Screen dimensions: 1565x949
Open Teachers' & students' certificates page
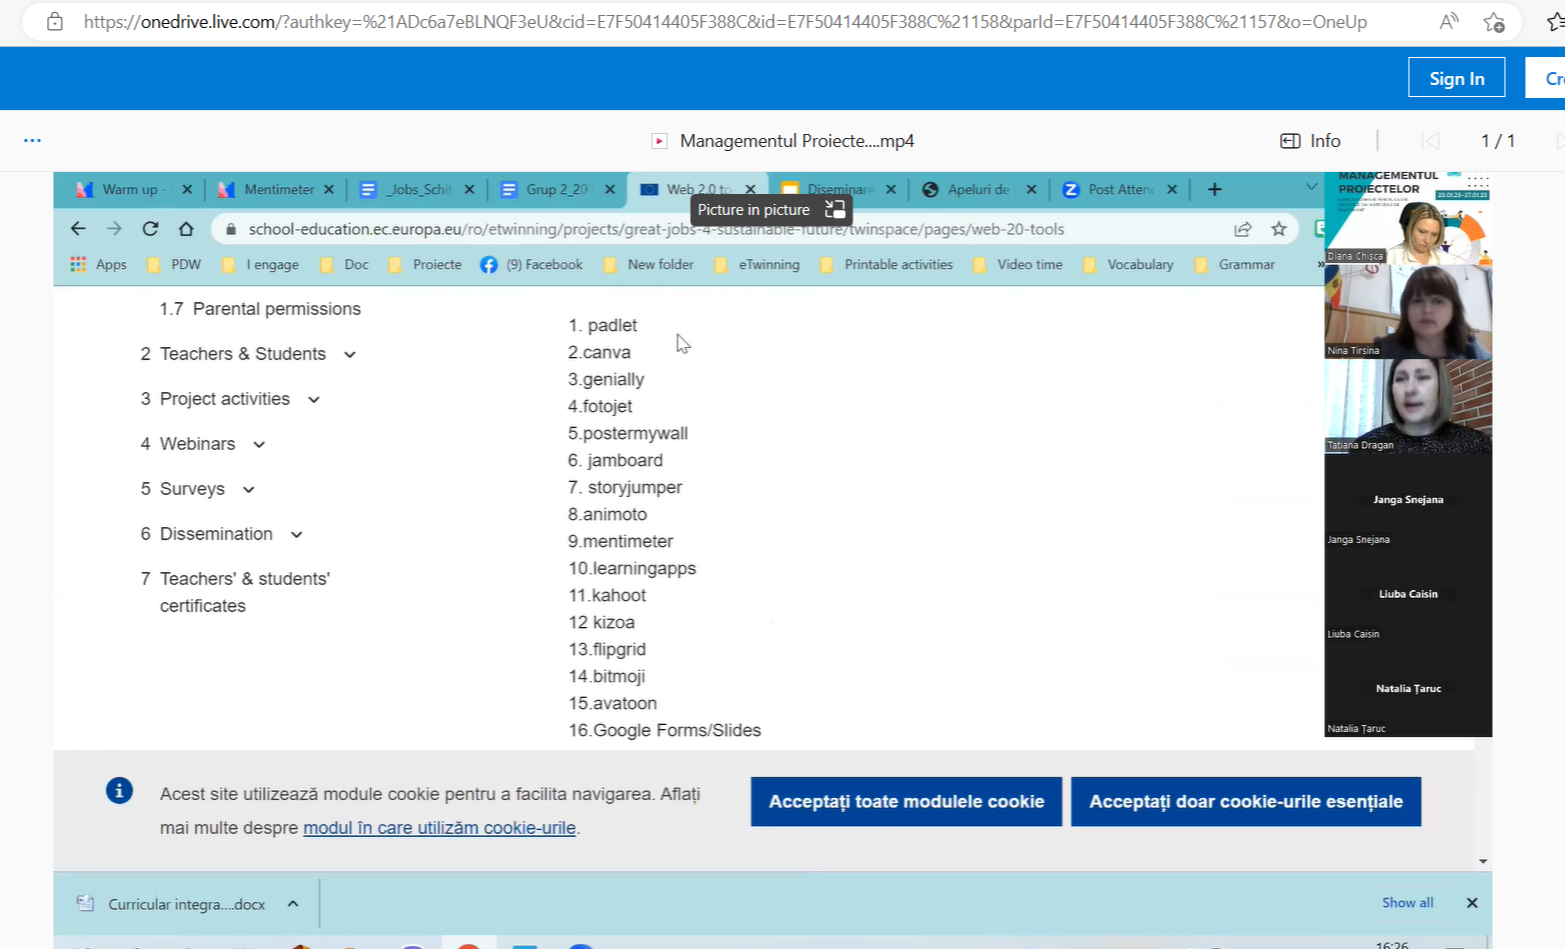coord(244,592)
